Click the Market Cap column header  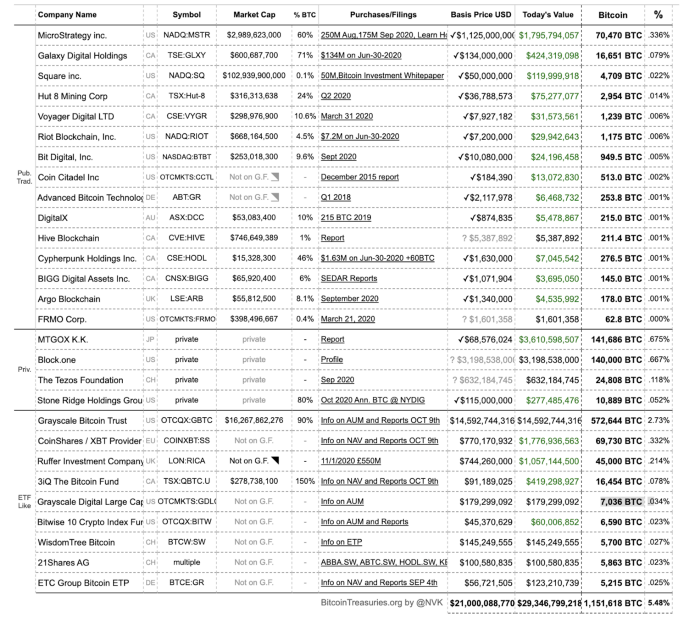click(254, 15)
